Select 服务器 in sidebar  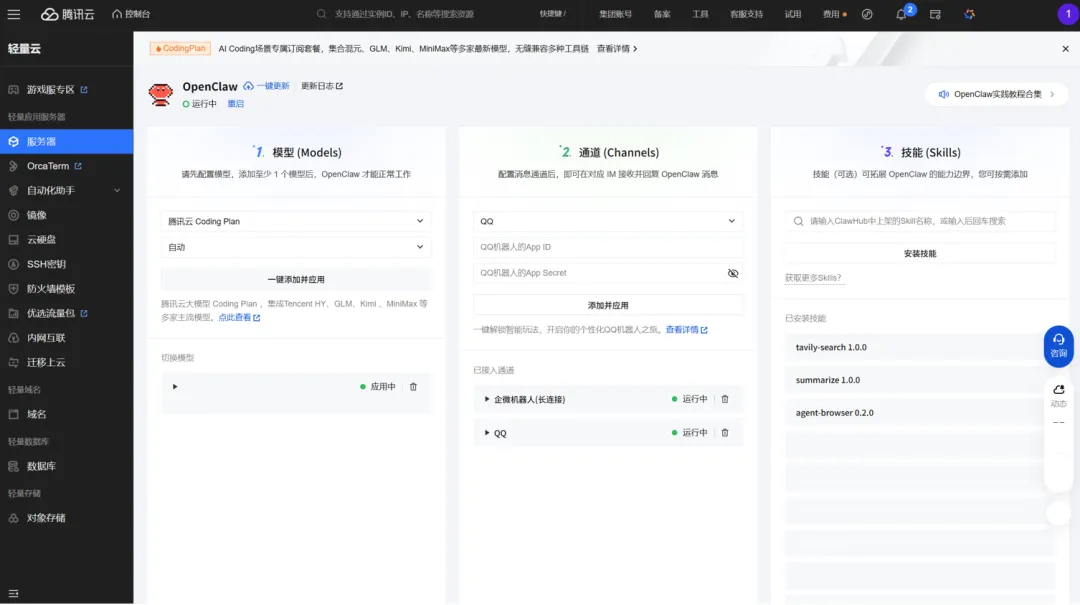[67, 141]
